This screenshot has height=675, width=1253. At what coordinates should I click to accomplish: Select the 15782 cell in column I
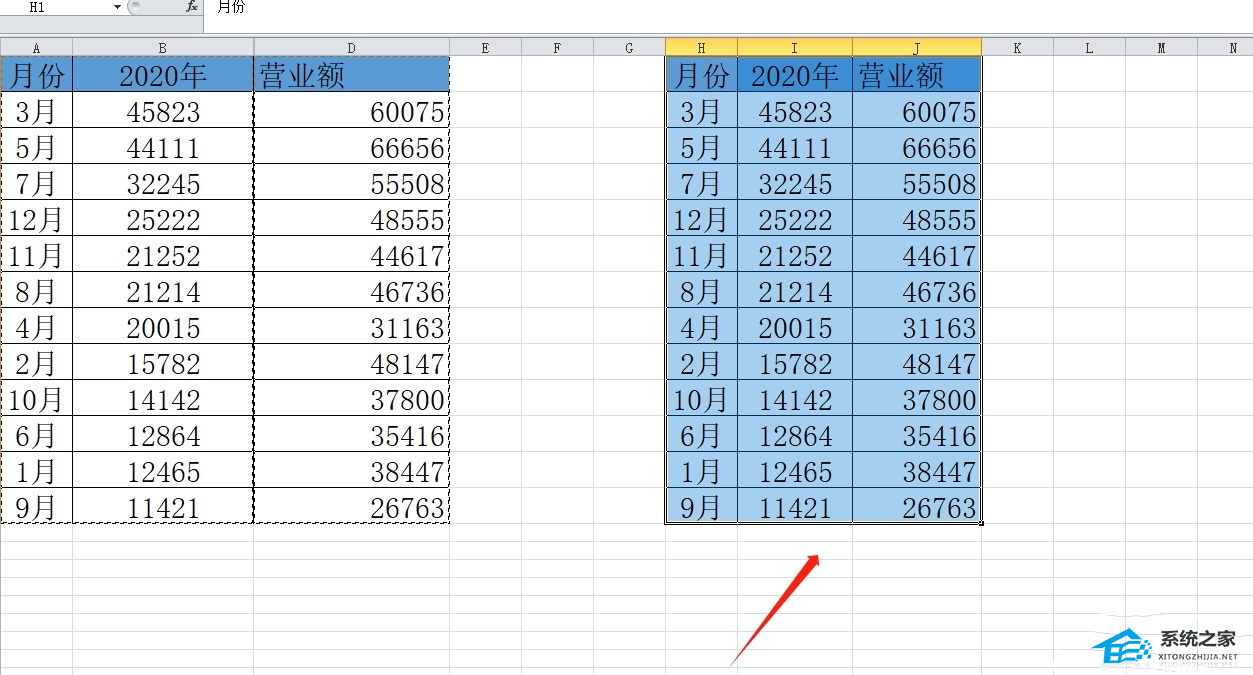[795, 362]
